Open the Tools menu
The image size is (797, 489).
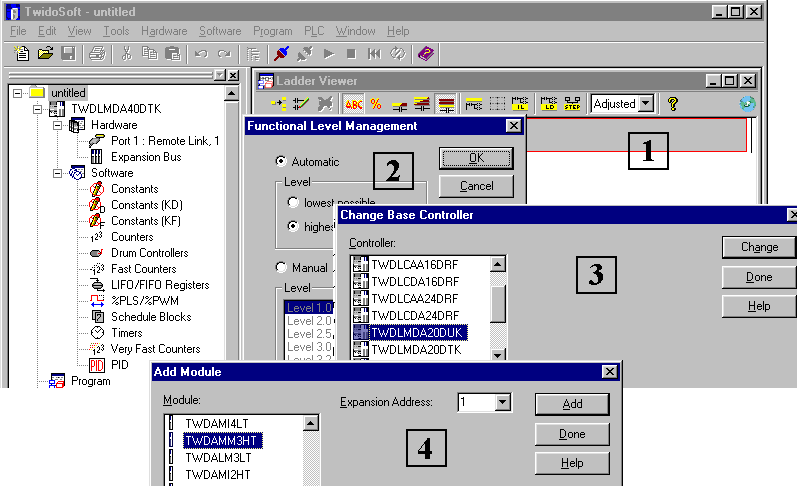[x=116, y=31]
